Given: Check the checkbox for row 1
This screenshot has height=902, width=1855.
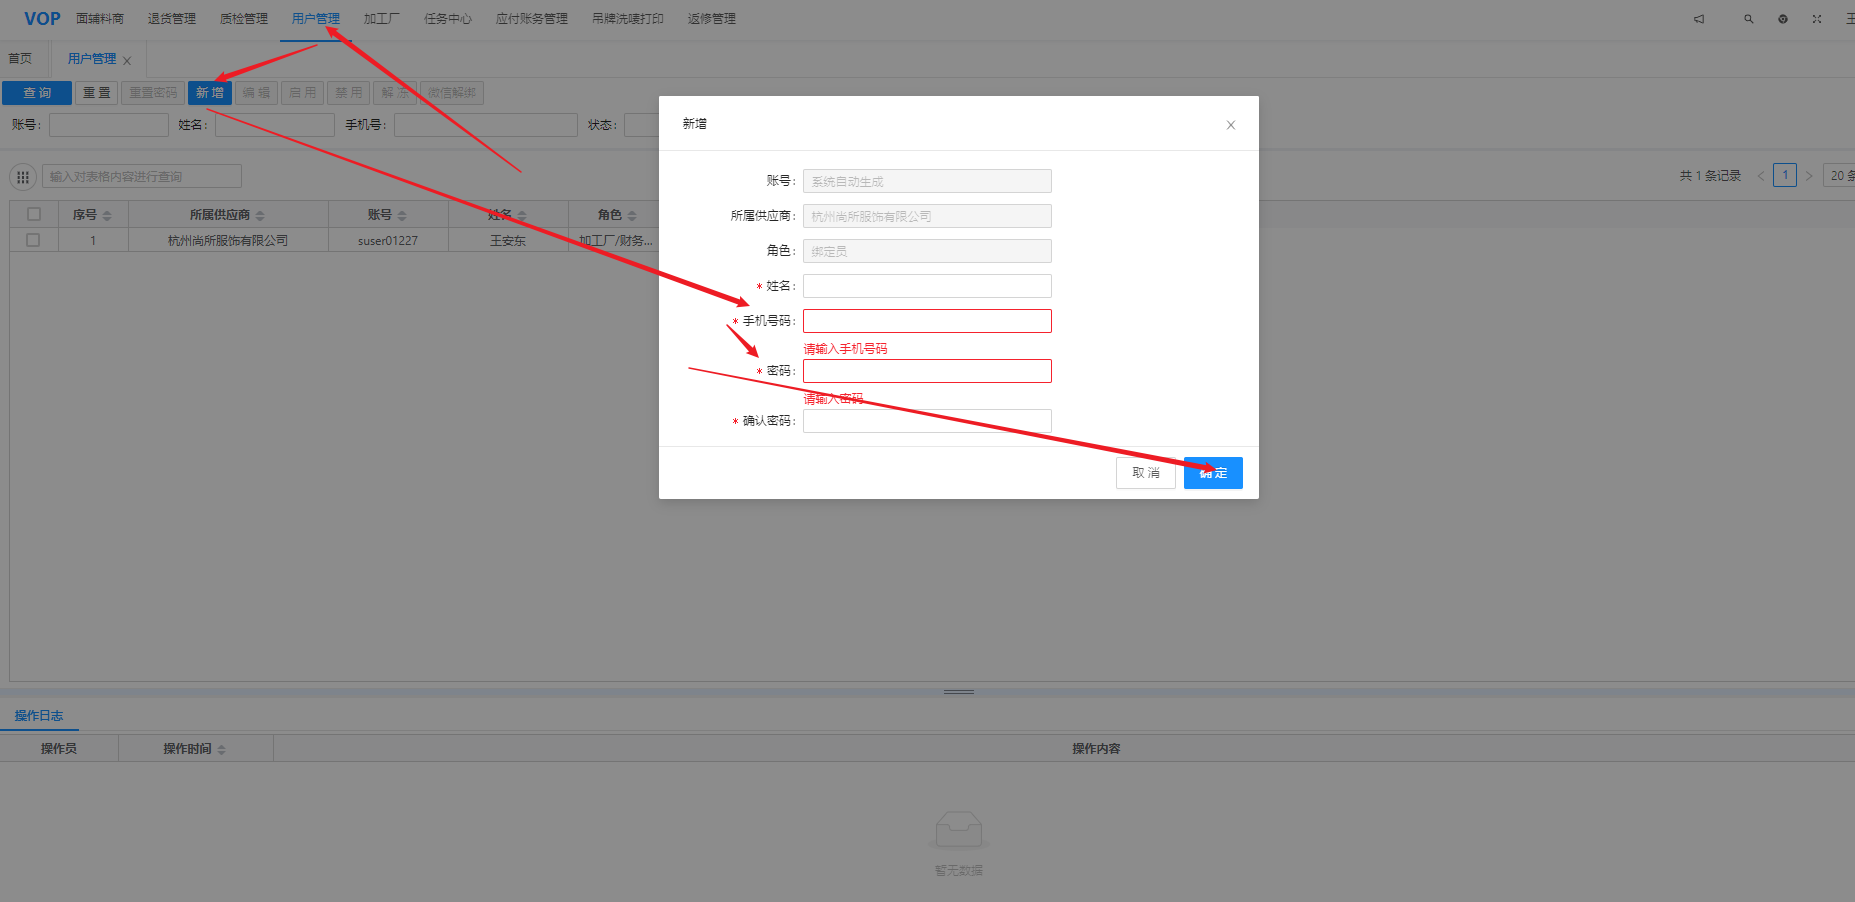Looking at the screenshot, I should (34, 240).
